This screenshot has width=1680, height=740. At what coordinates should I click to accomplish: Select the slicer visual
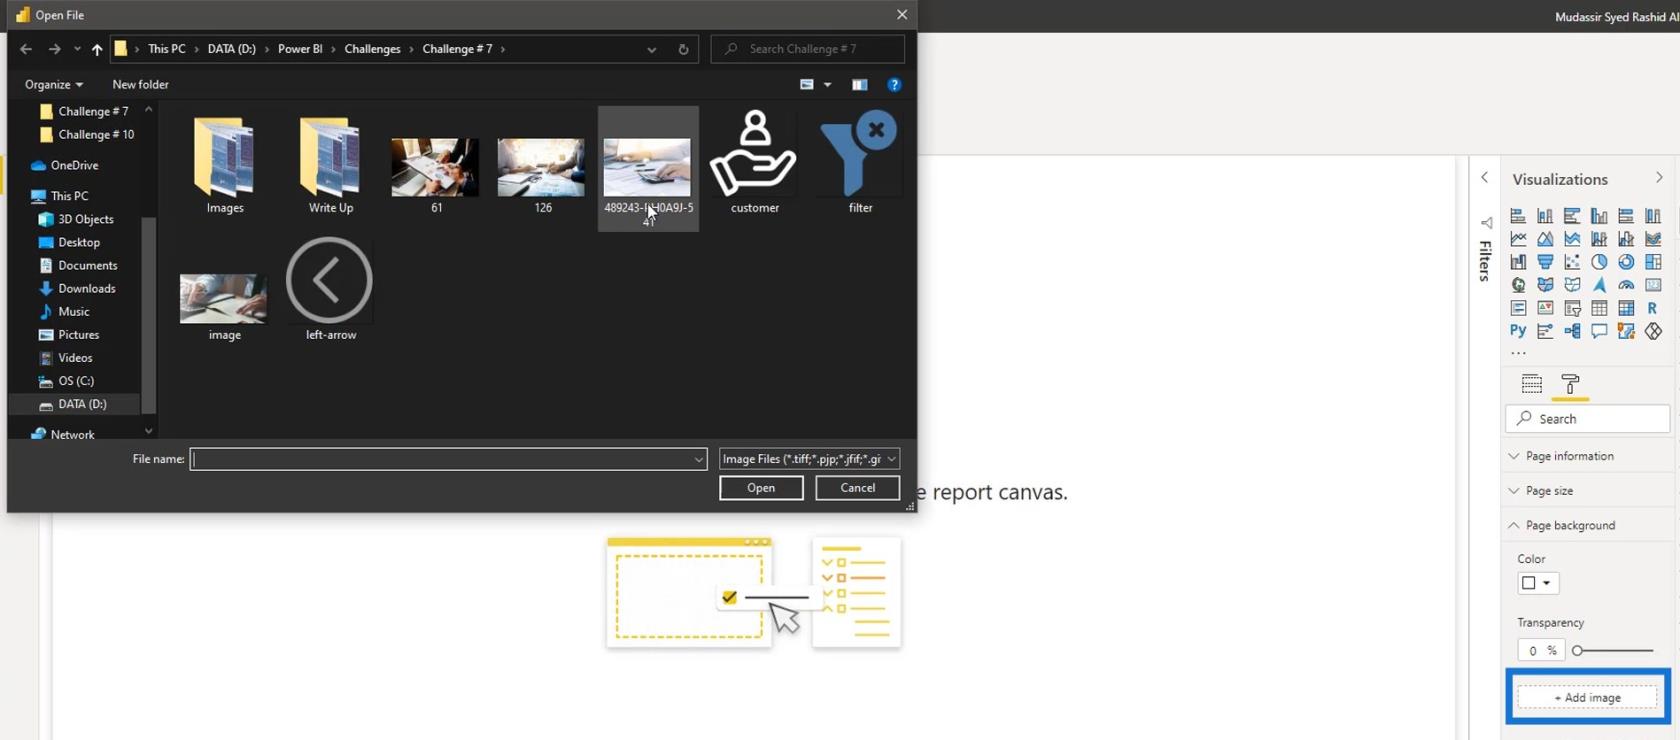tap(1572, 308)
